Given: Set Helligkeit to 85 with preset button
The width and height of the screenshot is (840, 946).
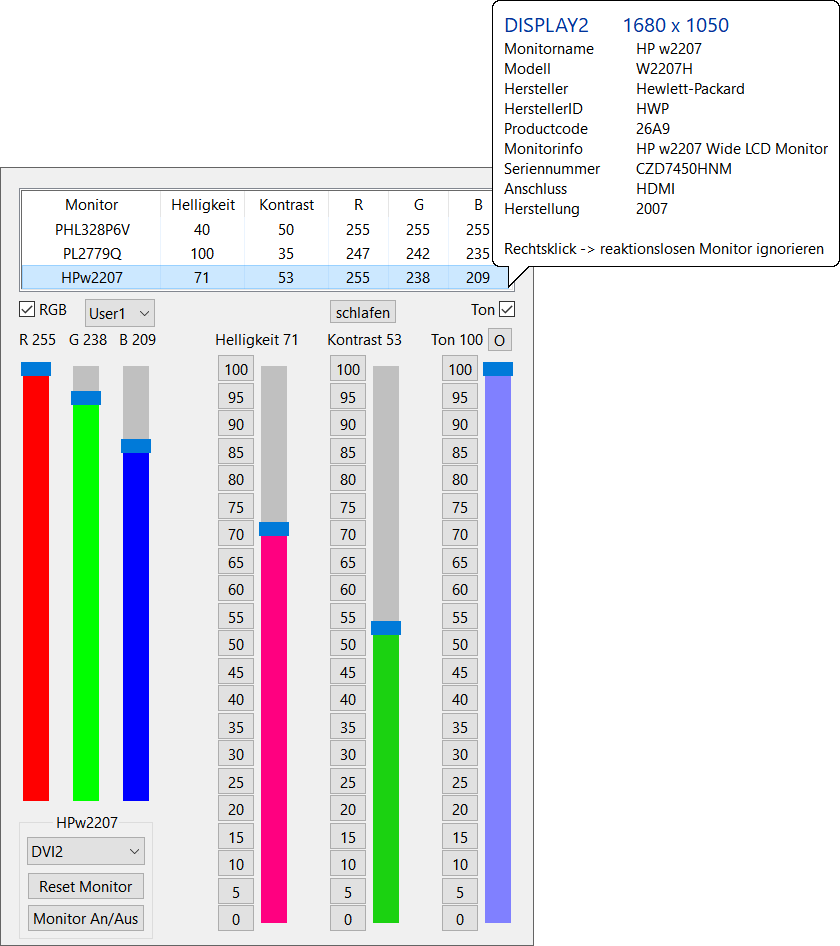Looking at the screenshot, I should [x=236, y=452].
